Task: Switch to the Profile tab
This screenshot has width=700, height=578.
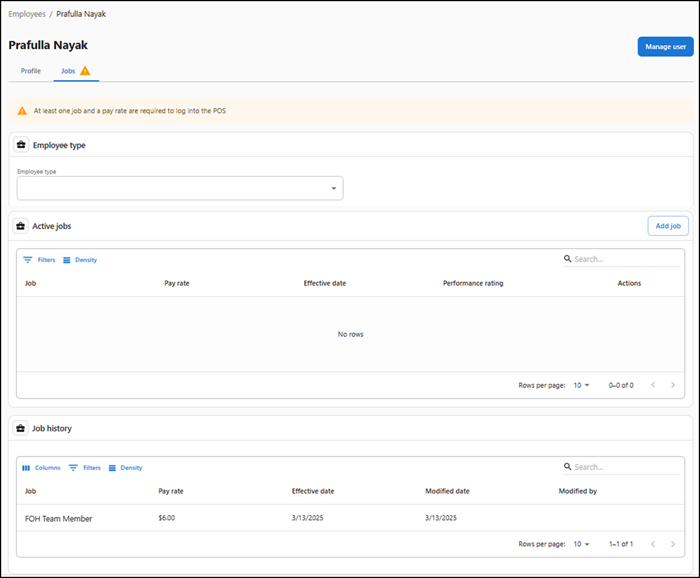Action: tap(31, 71)
